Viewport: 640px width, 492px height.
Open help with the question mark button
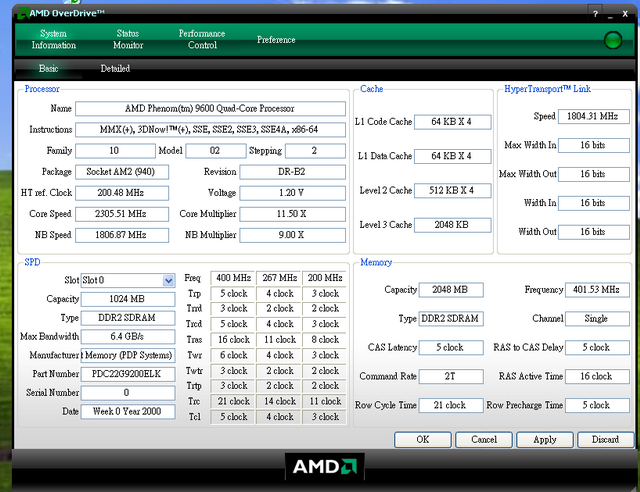596,14
